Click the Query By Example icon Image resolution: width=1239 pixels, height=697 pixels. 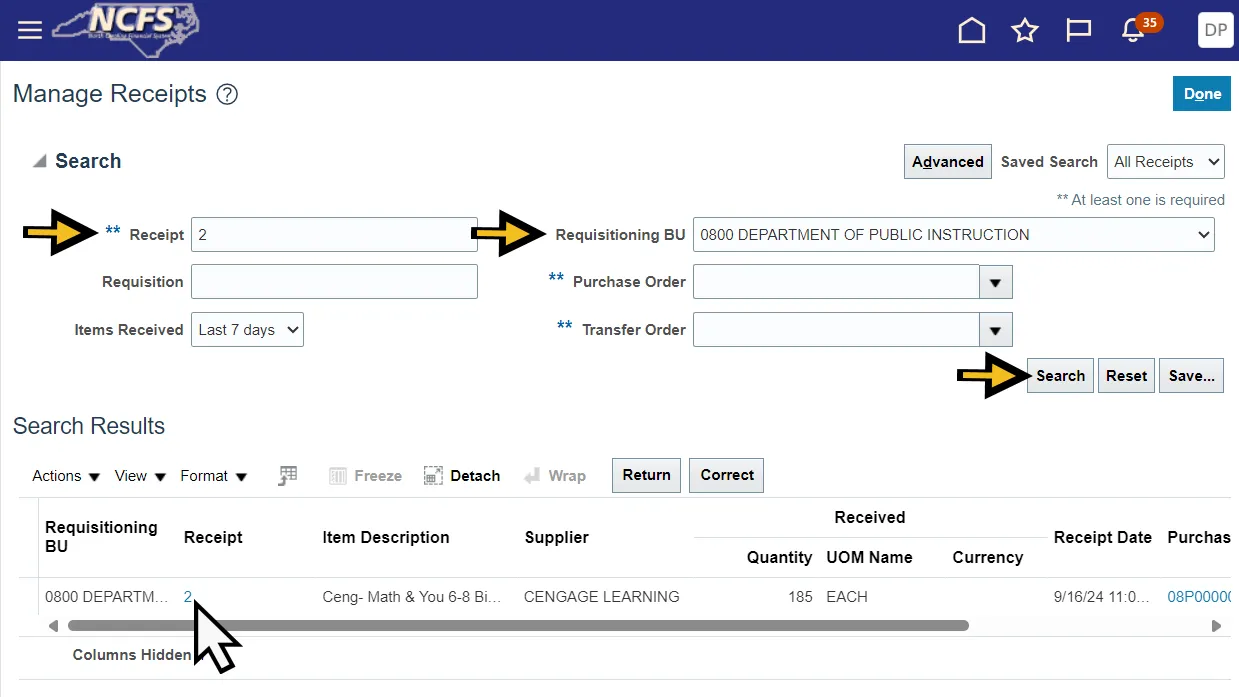(x=288, y=476)
